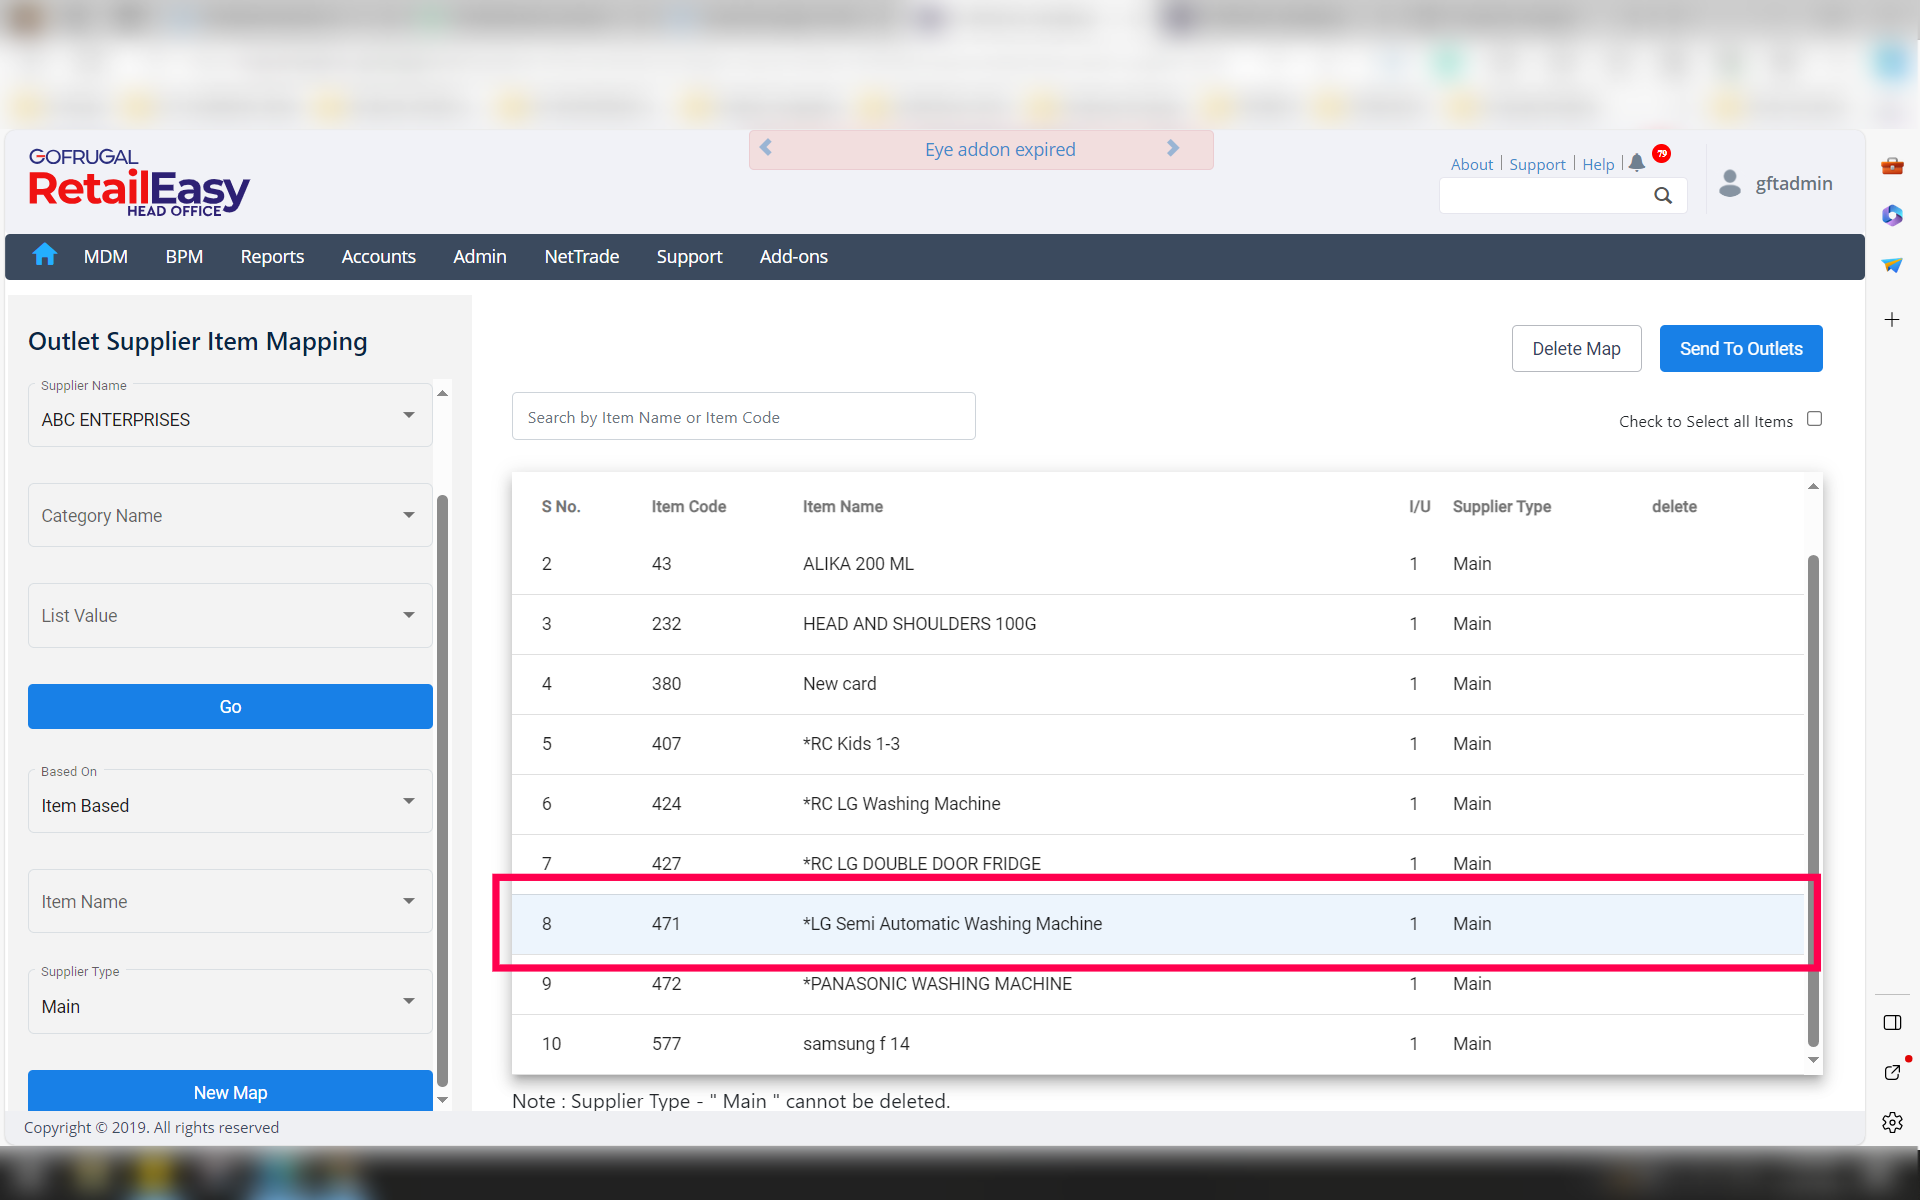Open the gftadmin user profile icon
This screenshot has width=1920, height=1200.
[1730, 183]
